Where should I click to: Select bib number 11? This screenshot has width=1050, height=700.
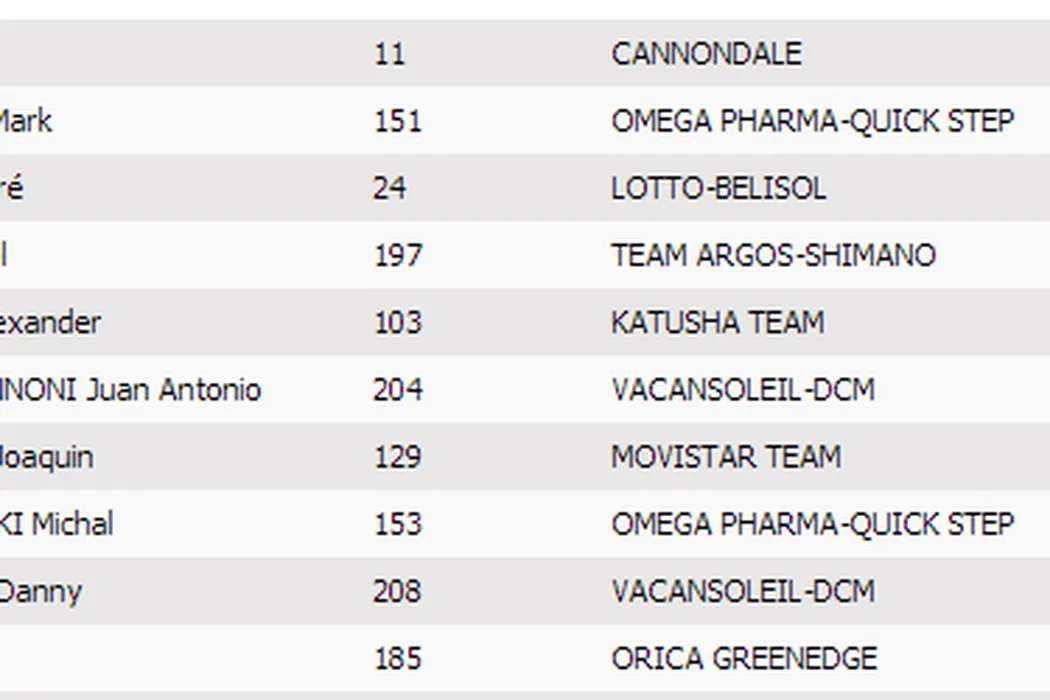point(389,54)
